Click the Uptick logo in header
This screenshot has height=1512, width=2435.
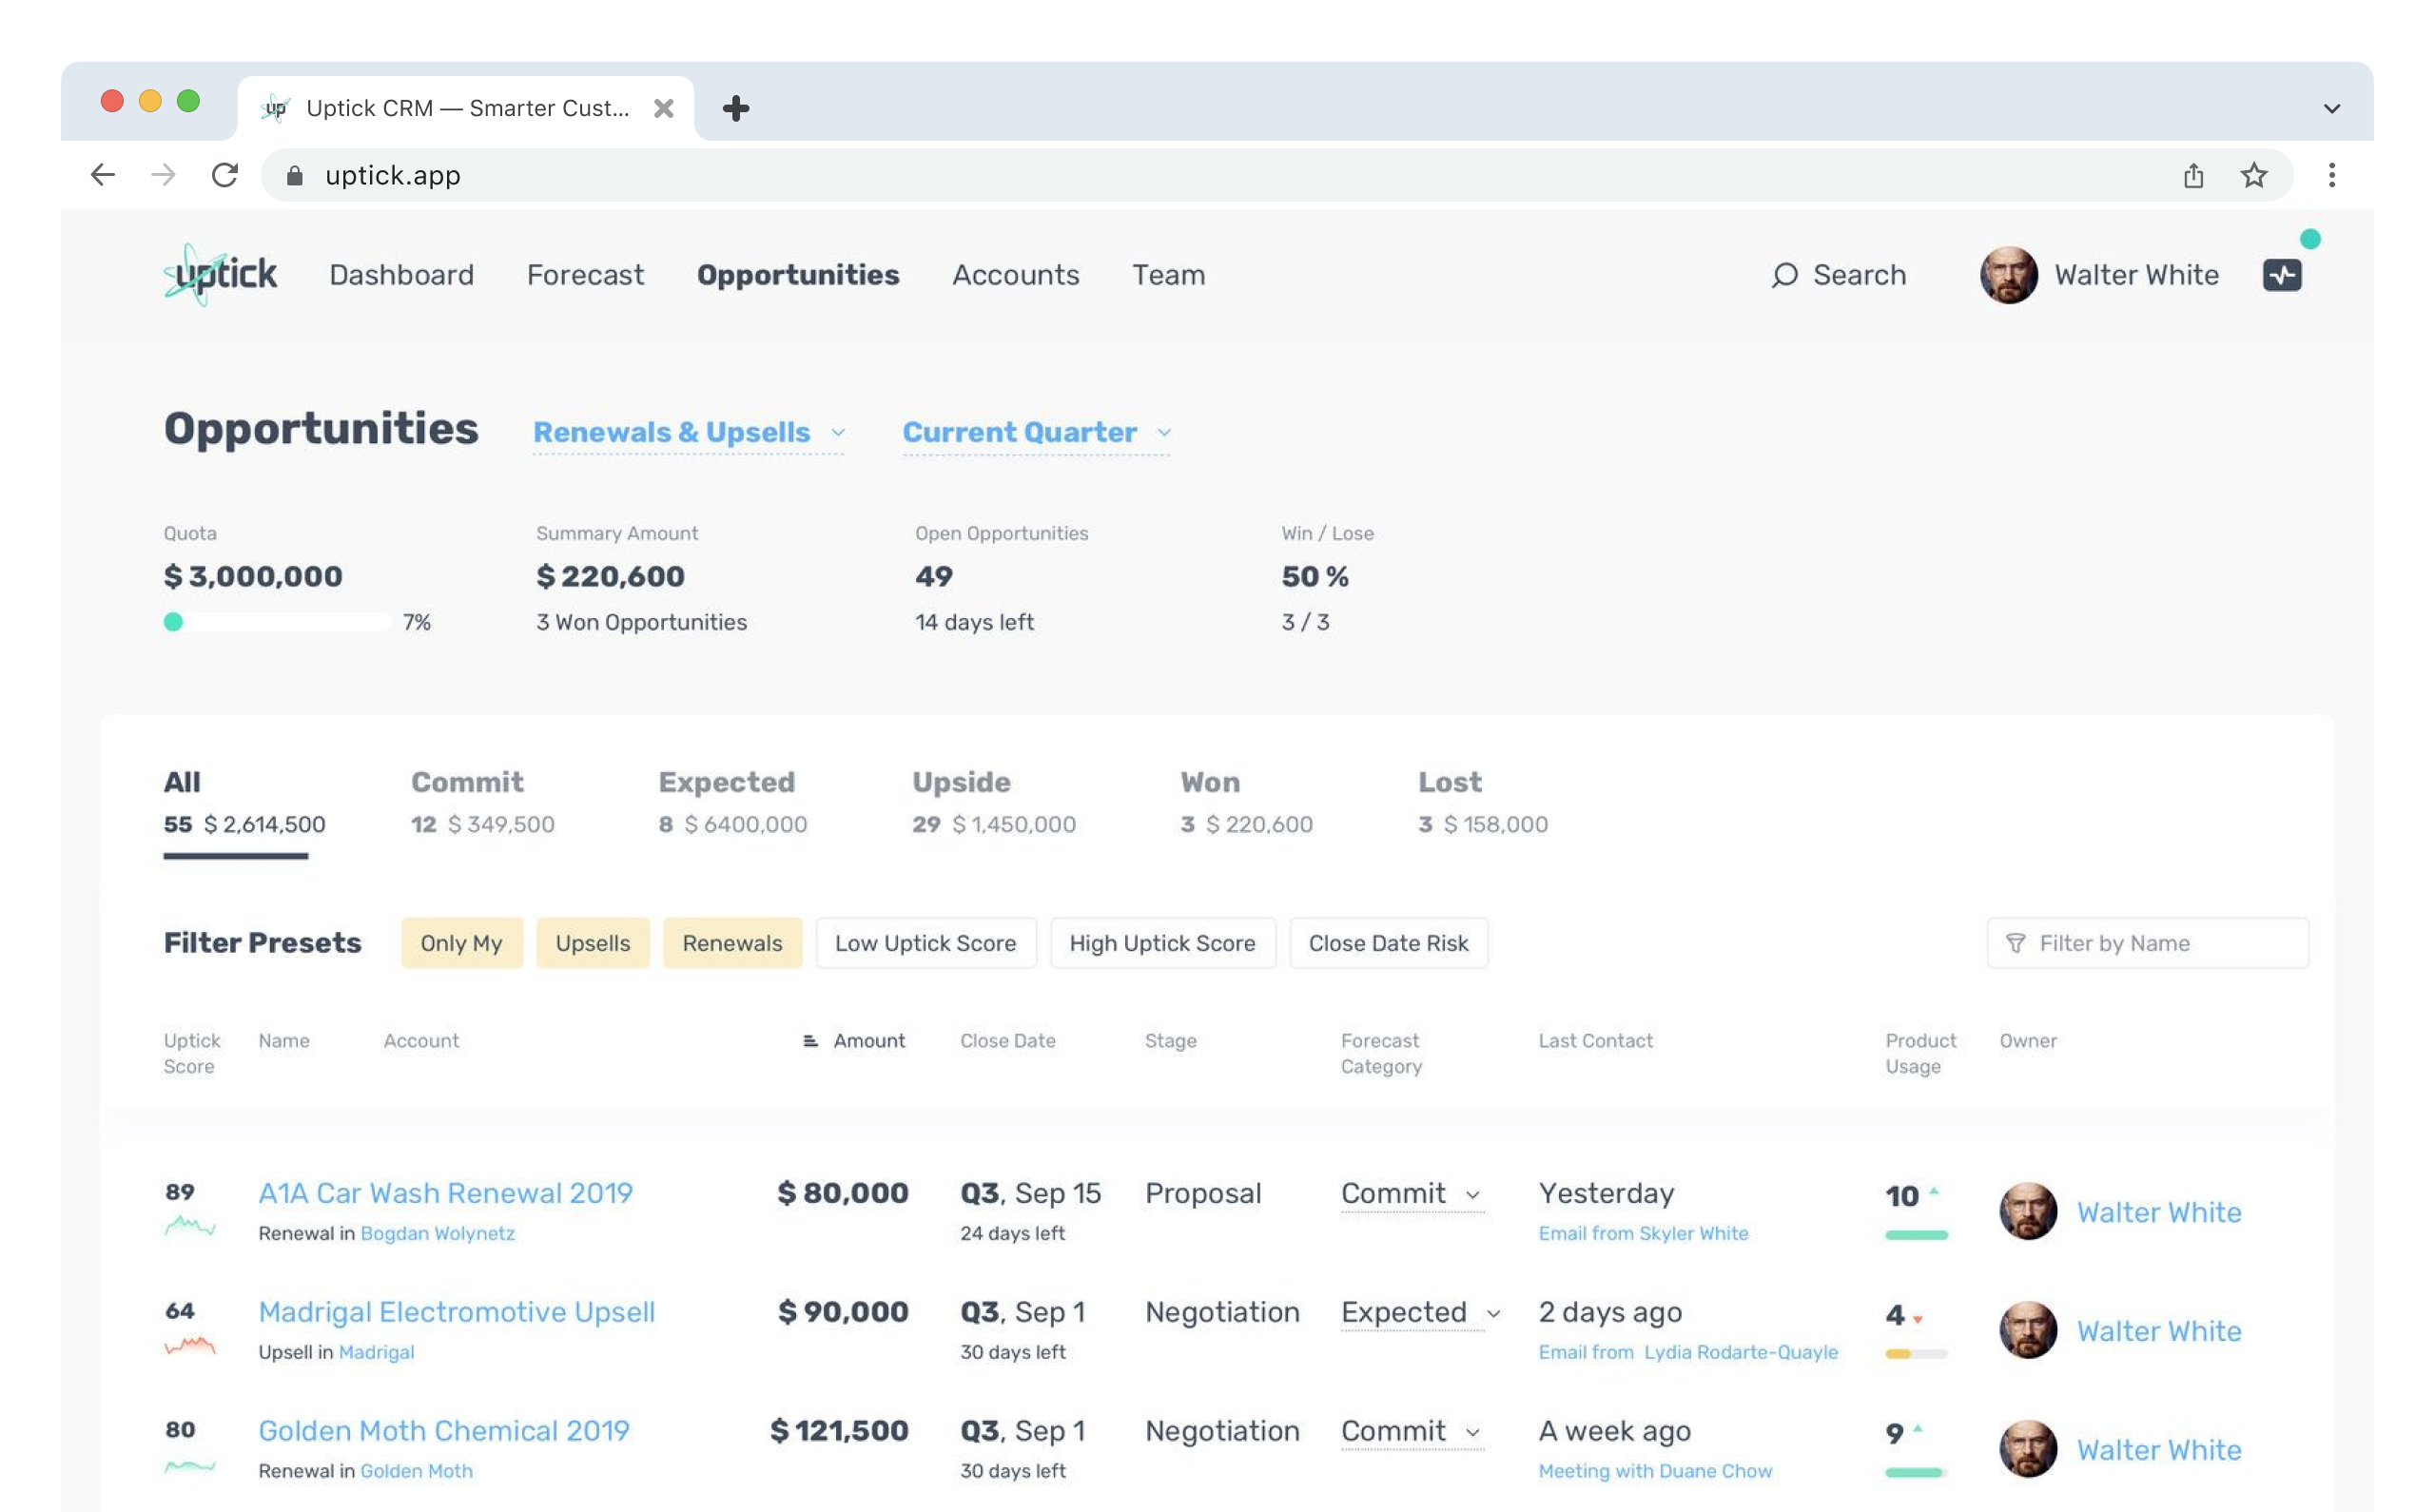click(x=220, y=274)
